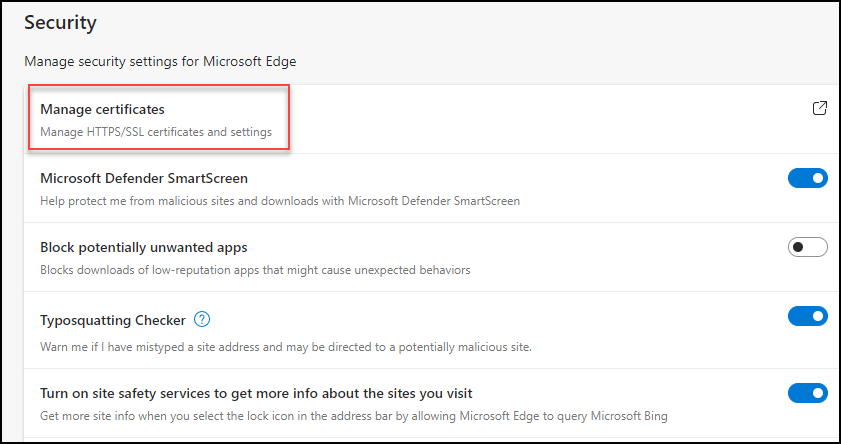Turn off the Typosquatting Checker toggle
The width and height of the screenshot is (841, 444).
pos(808,316)
